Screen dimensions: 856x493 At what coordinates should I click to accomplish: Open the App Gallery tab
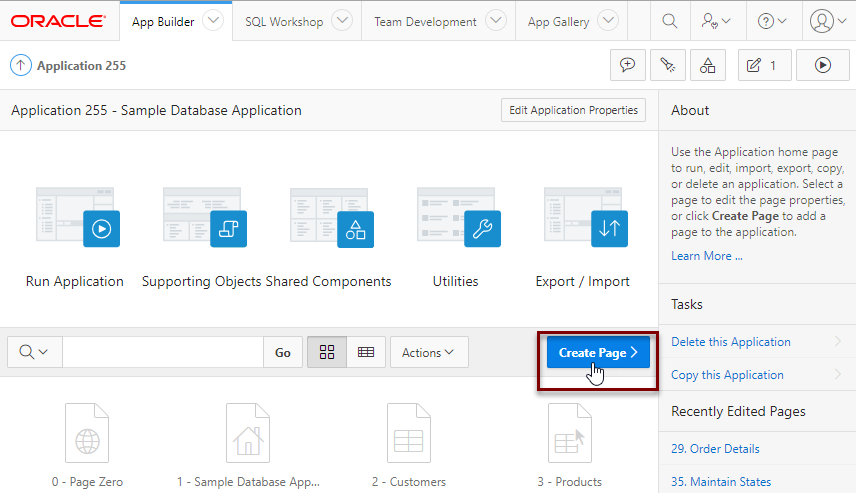pyautogui.click(x=558, y=22)
